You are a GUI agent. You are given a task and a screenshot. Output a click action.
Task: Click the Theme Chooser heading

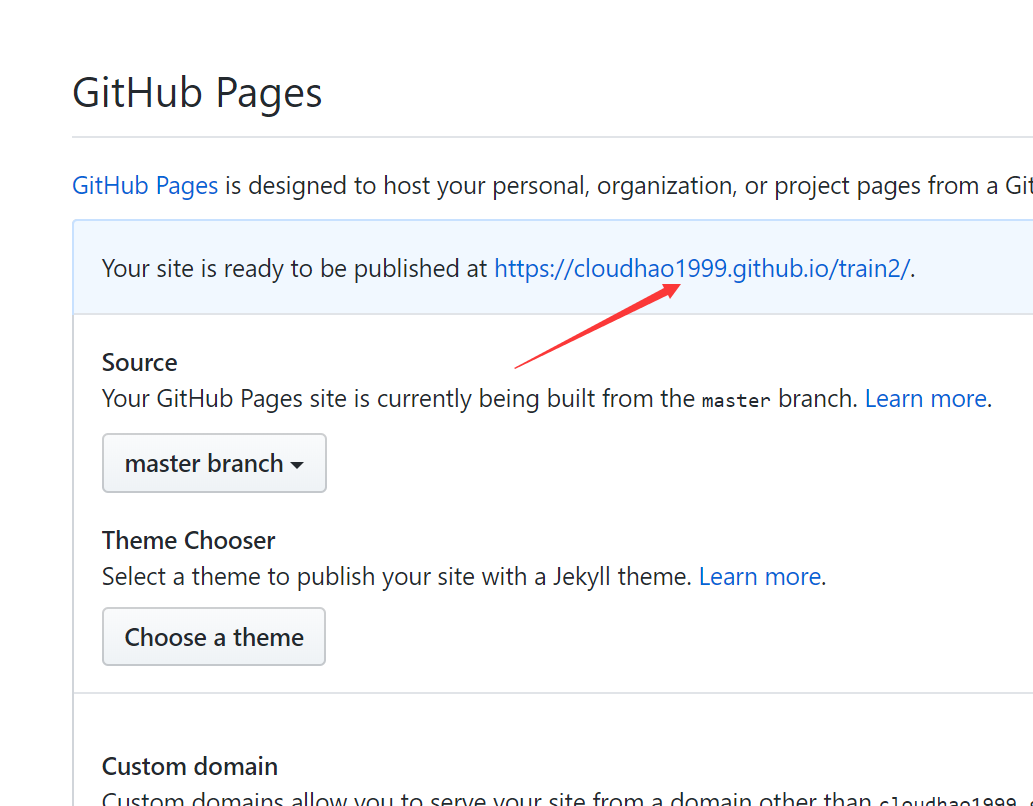click(188, 540)
